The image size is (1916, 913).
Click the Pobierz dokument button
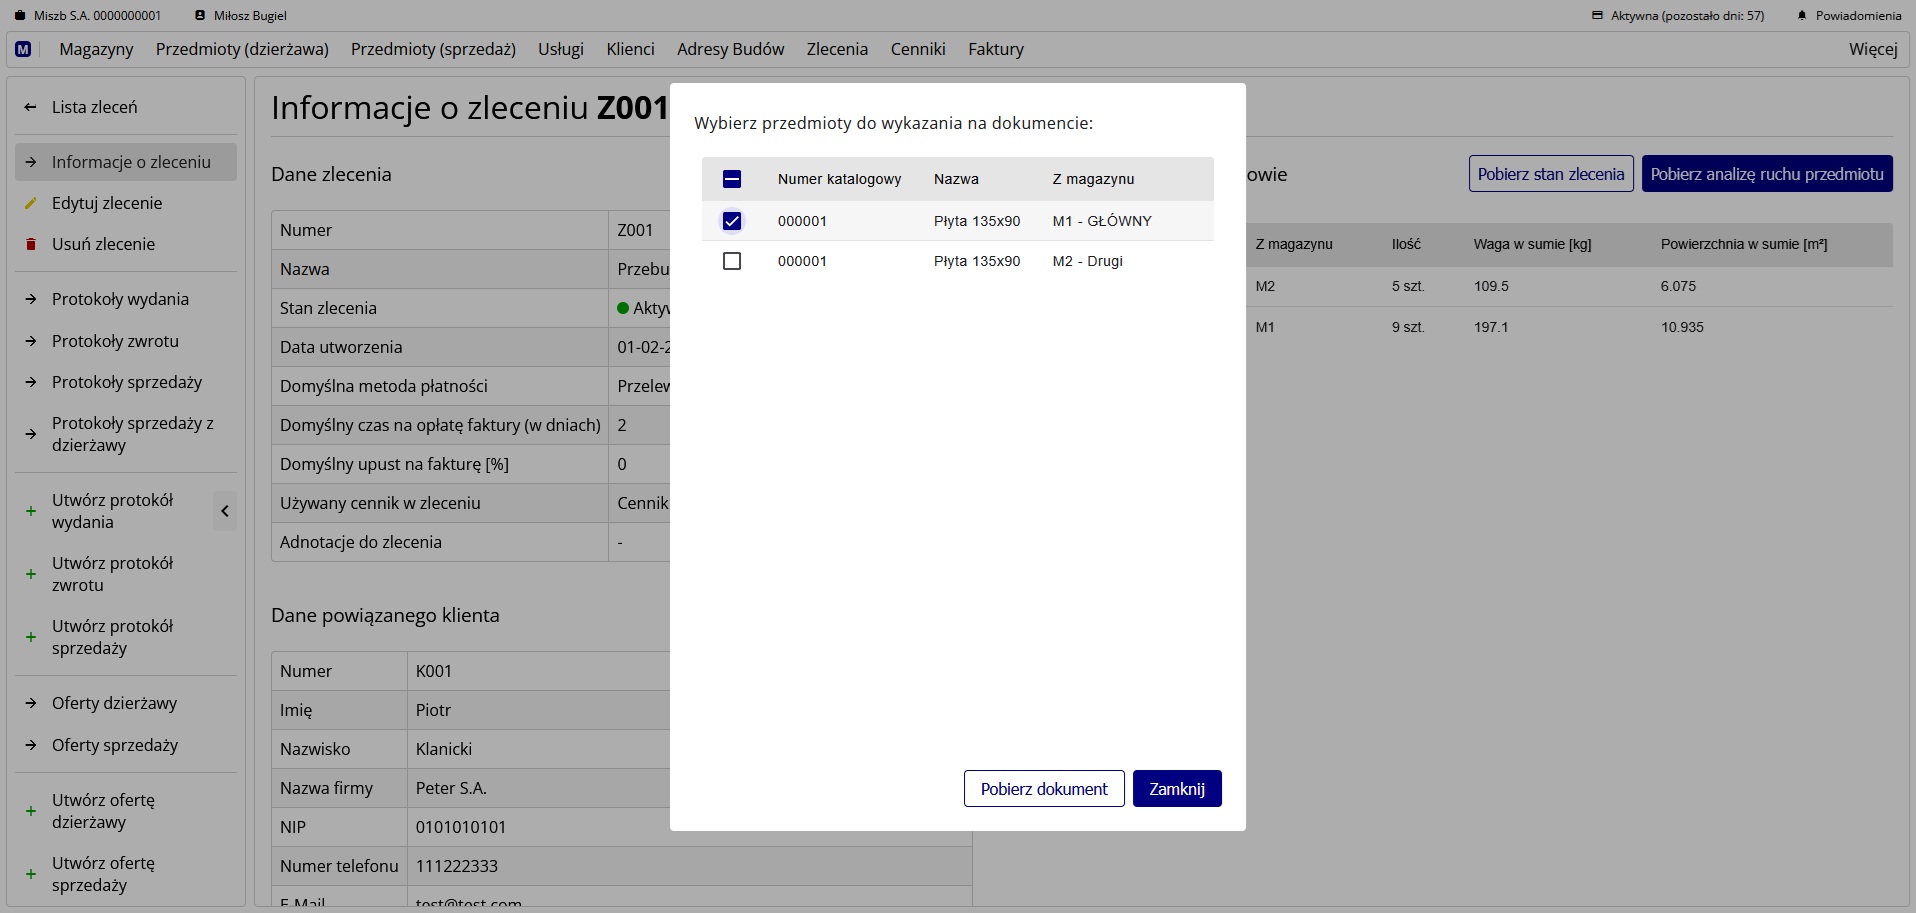click(1043, 789)
